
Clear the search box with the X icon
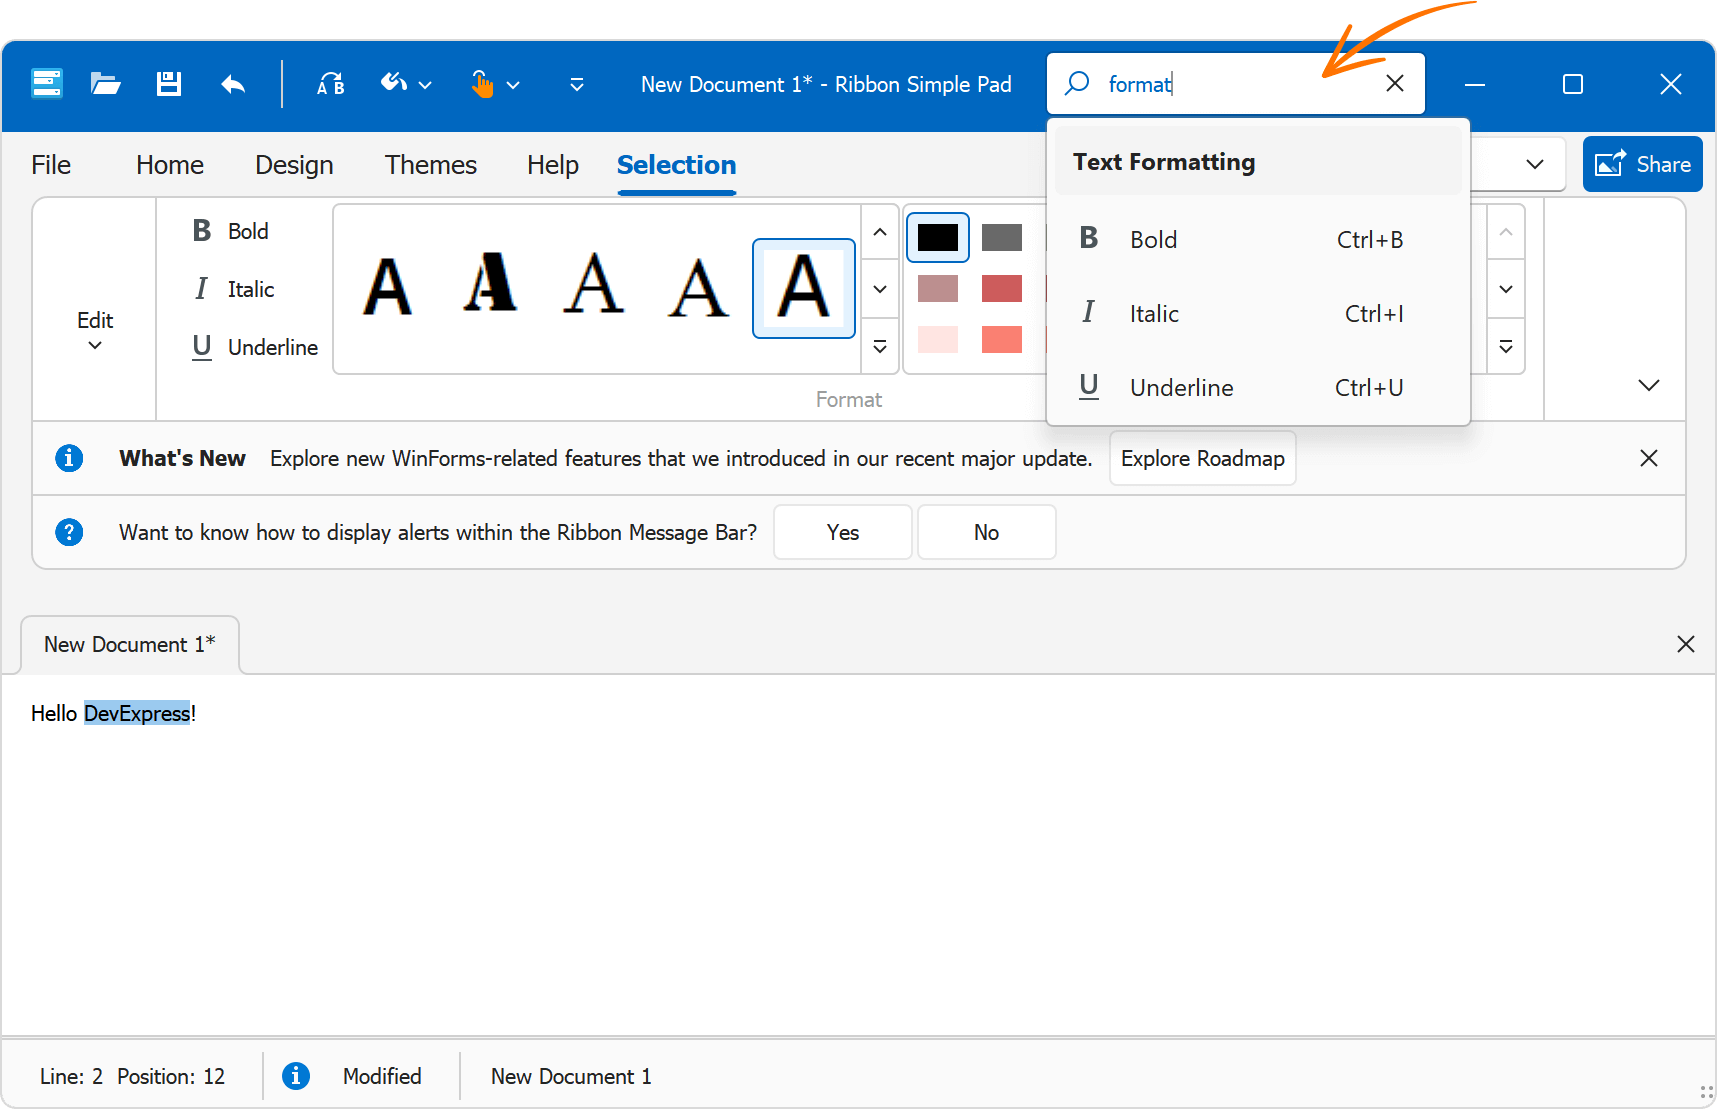click(1395, 83)
